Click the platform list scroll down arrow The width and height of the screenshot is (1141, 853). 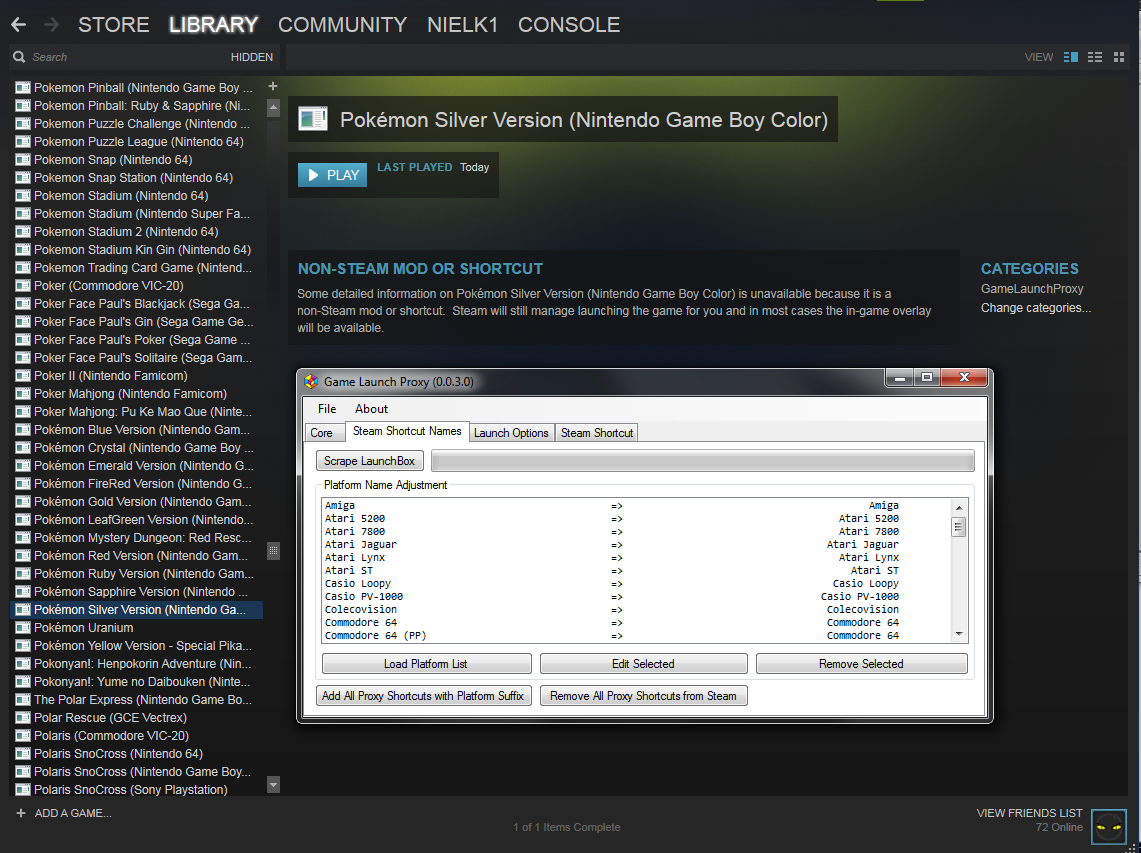point(959,634)
